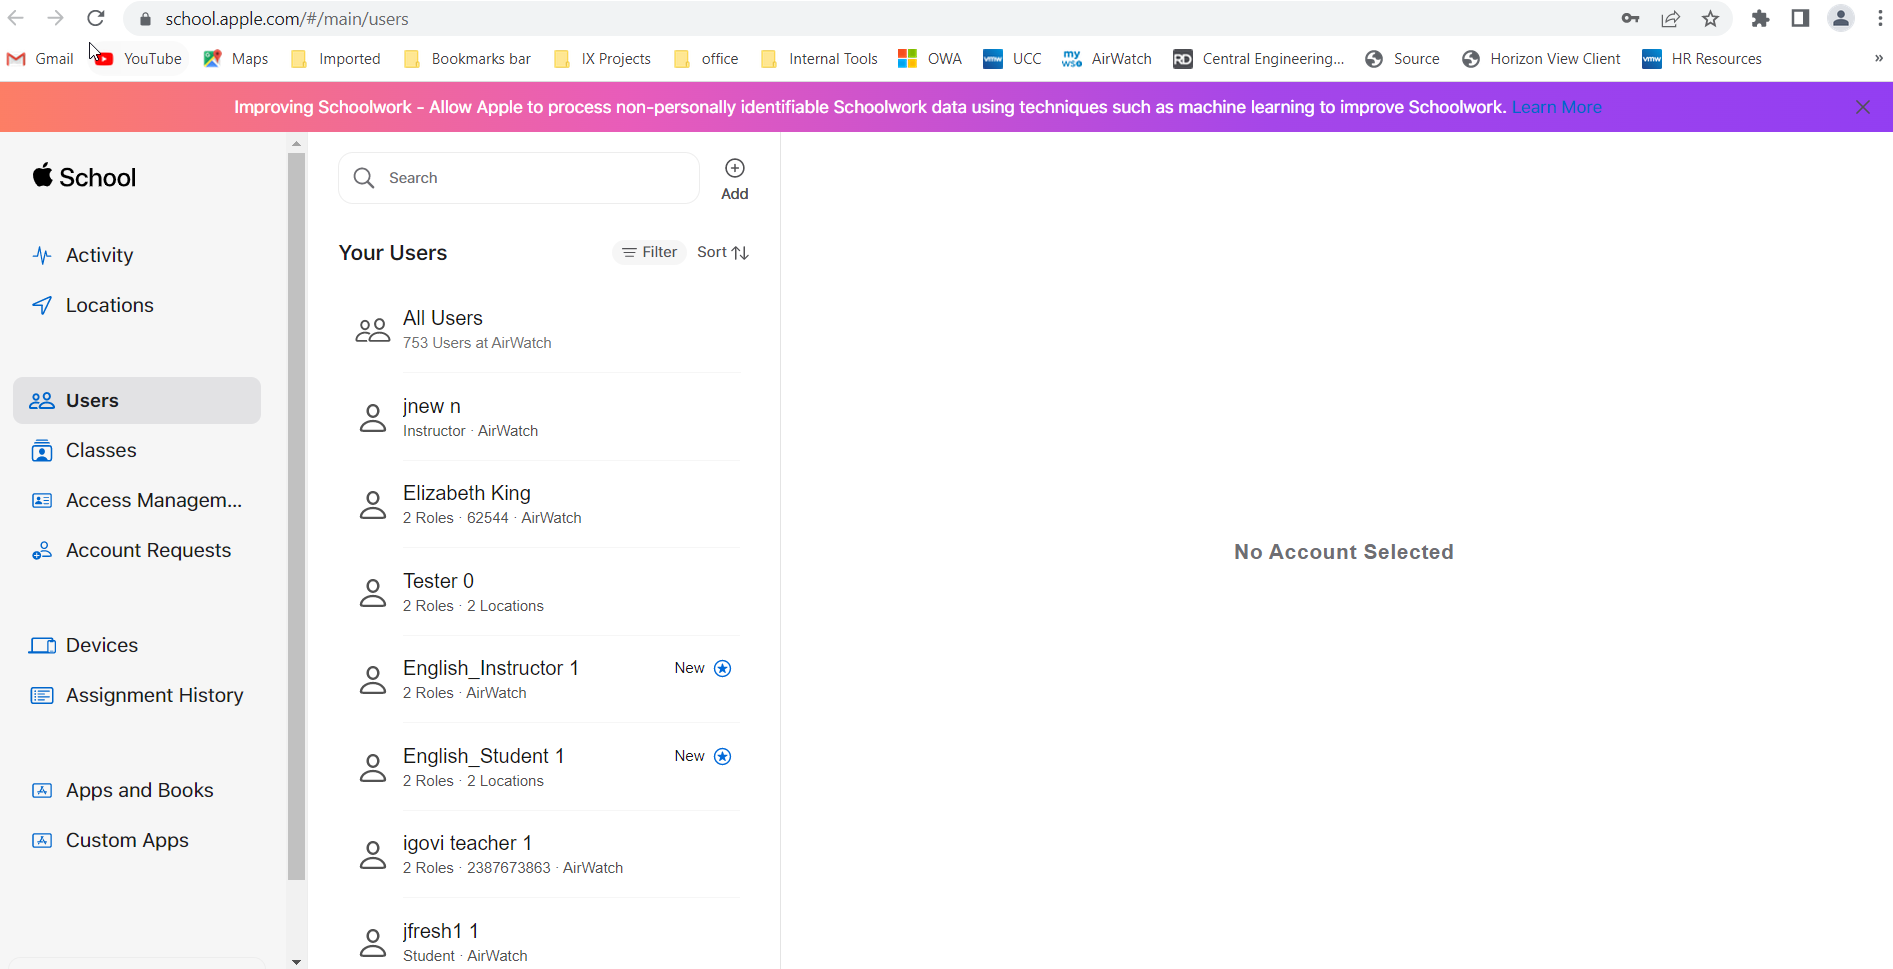Open the Locations arrow icon

coord(42,305)
